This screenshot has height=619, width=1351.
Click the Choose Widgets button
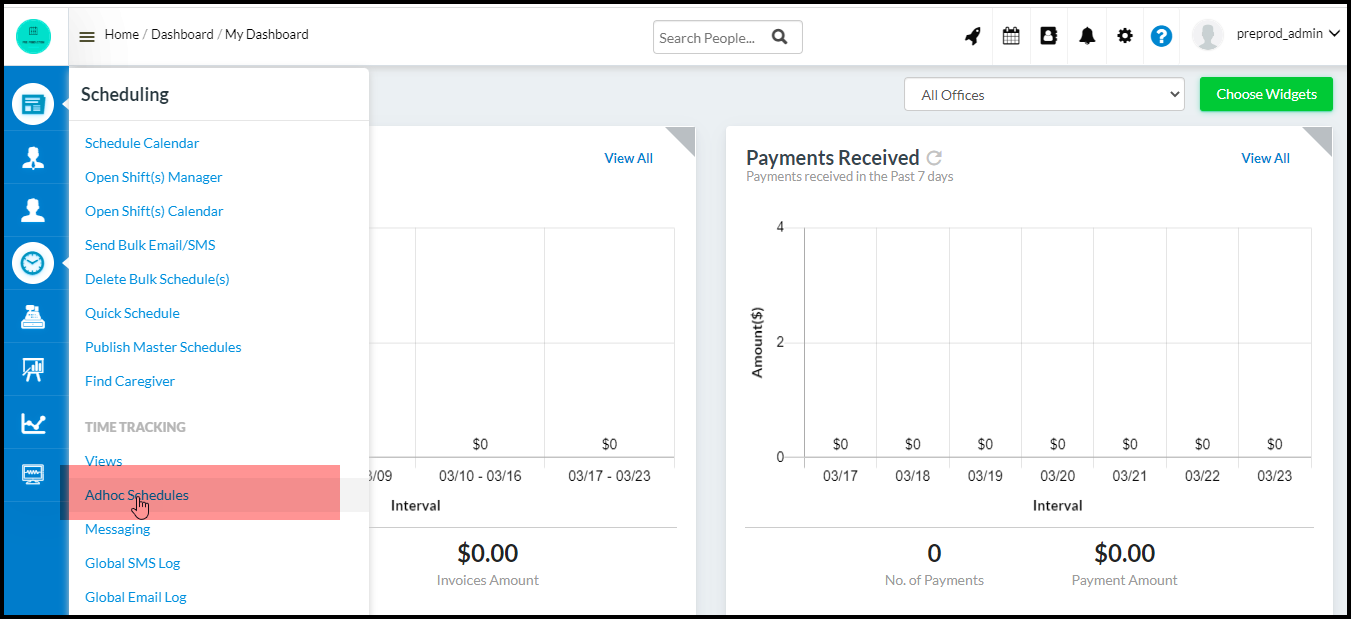[x=1266, y=94]
